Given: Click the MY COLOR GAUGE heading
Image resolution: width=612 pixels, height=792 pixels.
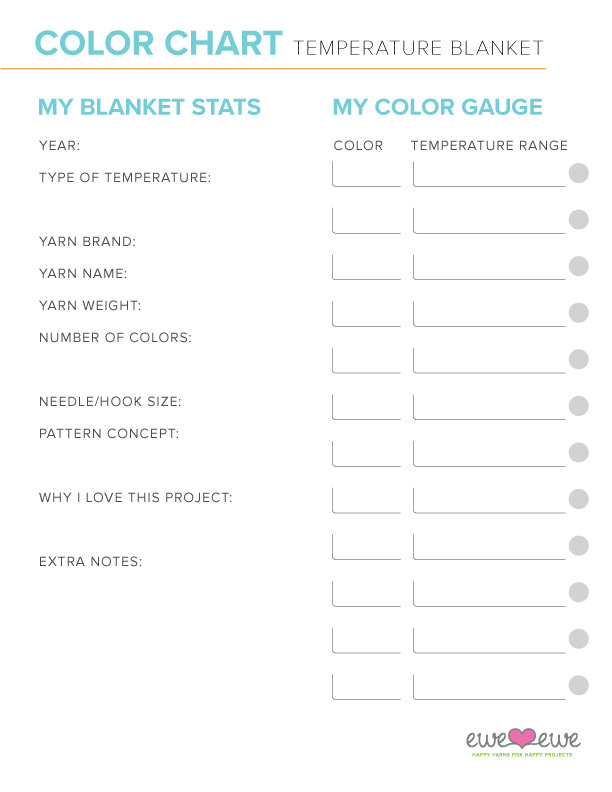Looking at the screenshot, I should click(x=437, y=107).
